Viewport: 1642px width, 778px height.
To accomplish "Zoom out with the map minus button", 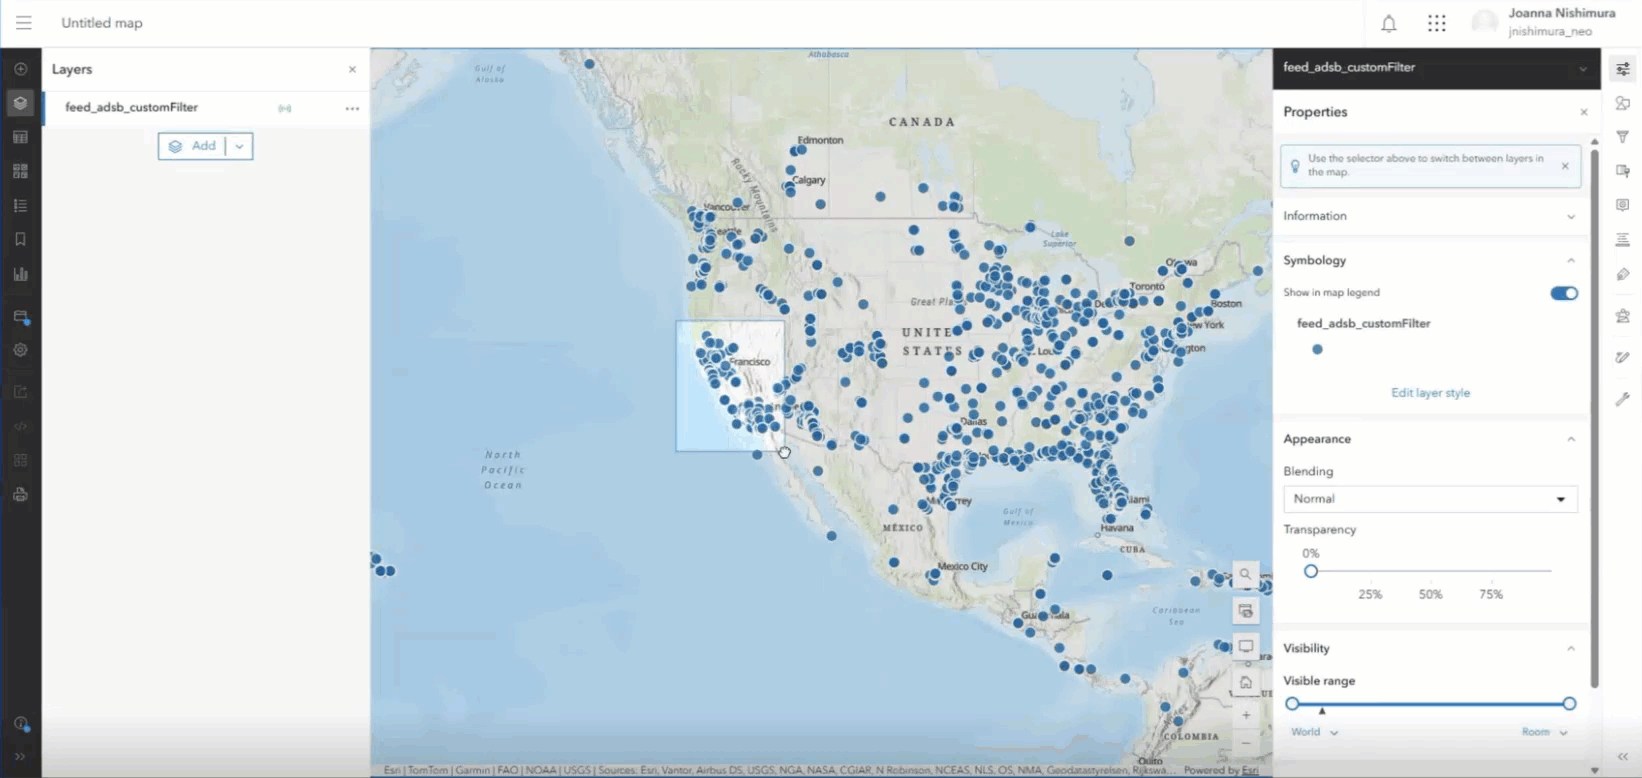I will (1246, 743).
